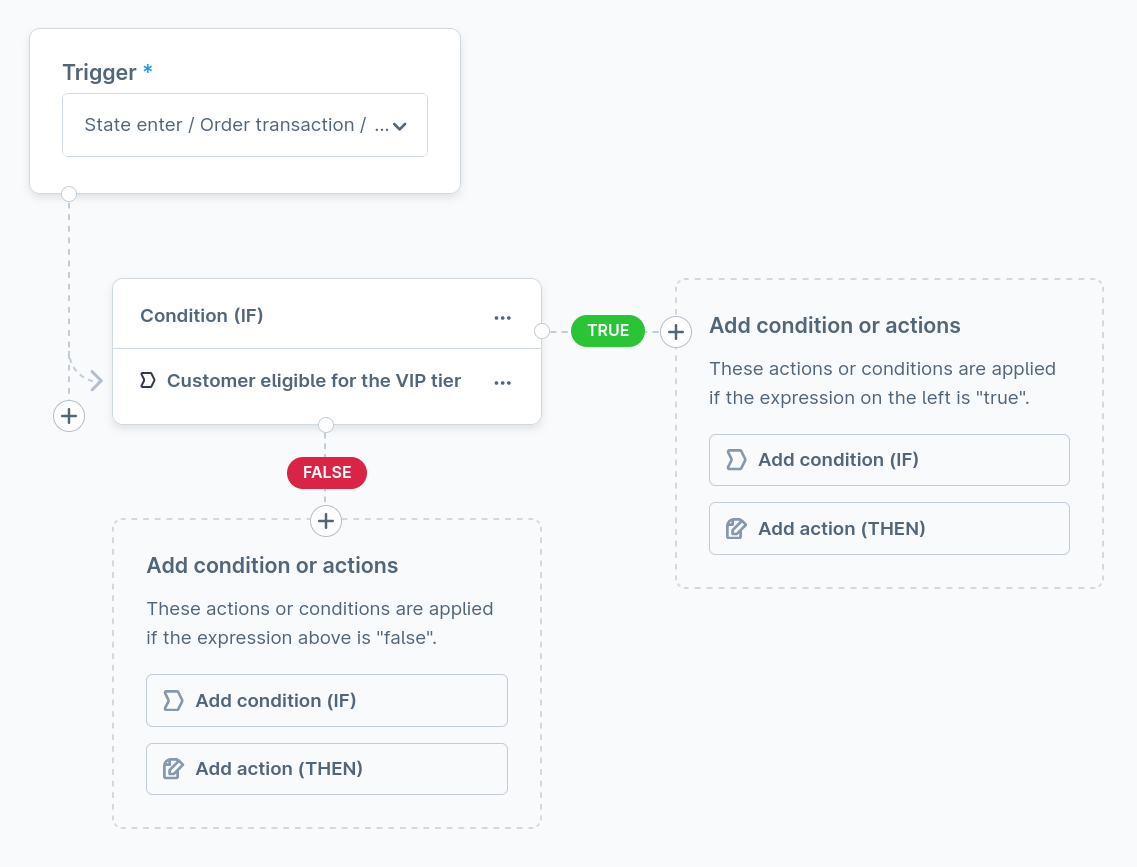Click the condition tag icon beside VIP tier condition
The image size is (1137, 867).
pos(147,380)
